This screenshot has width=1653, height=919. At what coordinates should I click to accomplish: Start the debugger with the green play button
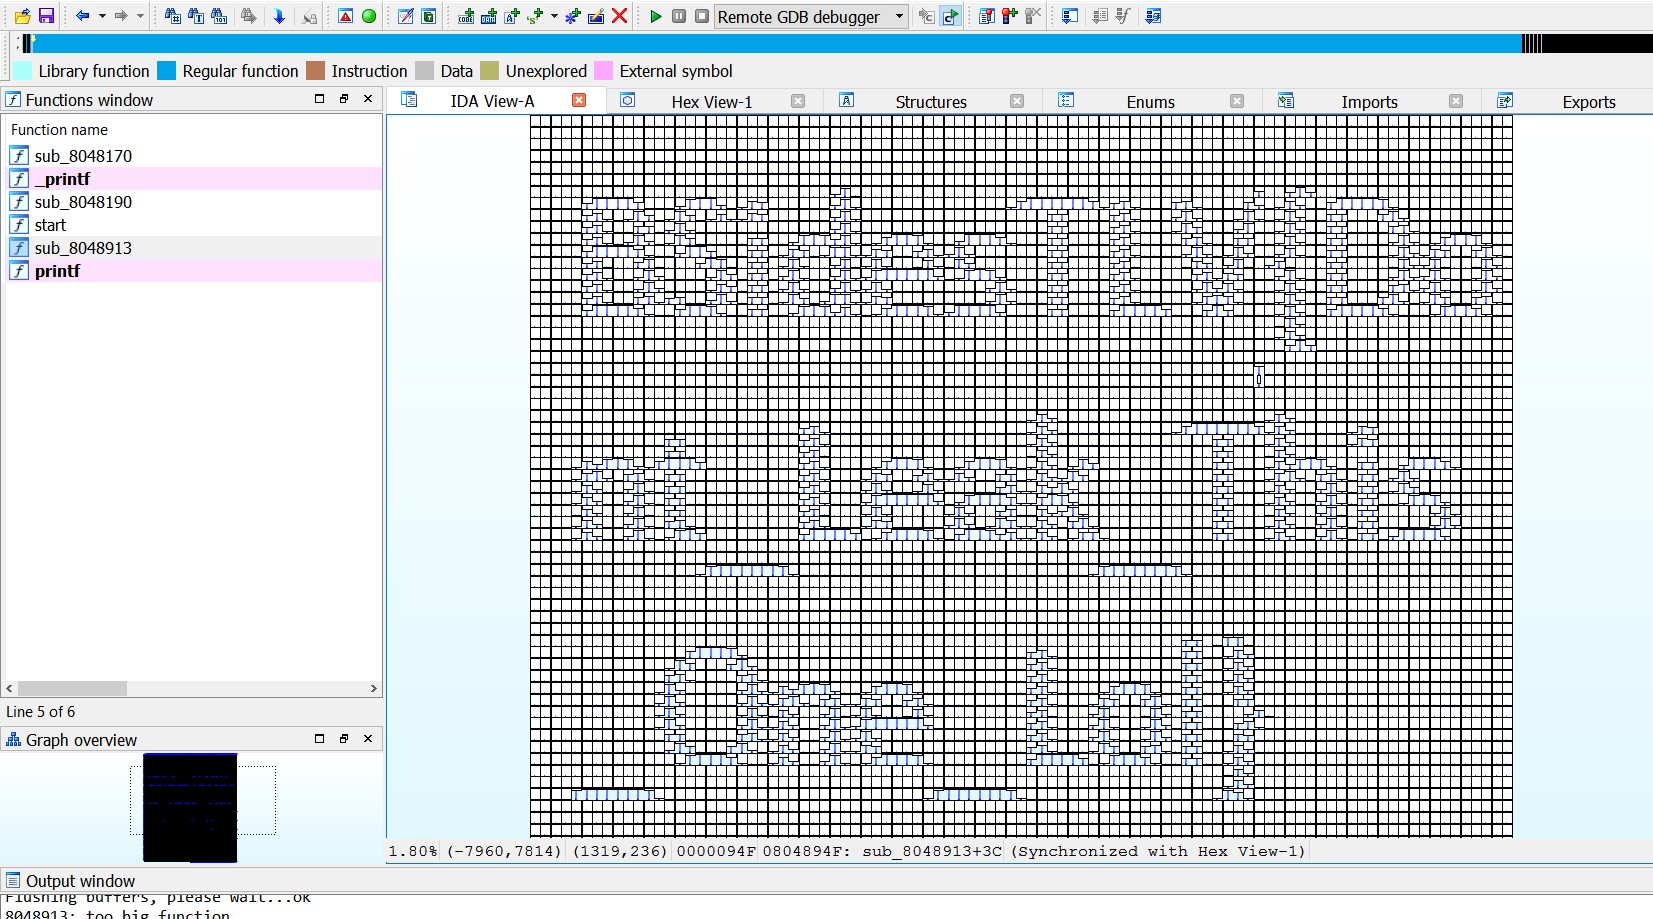tap(655, 16)
